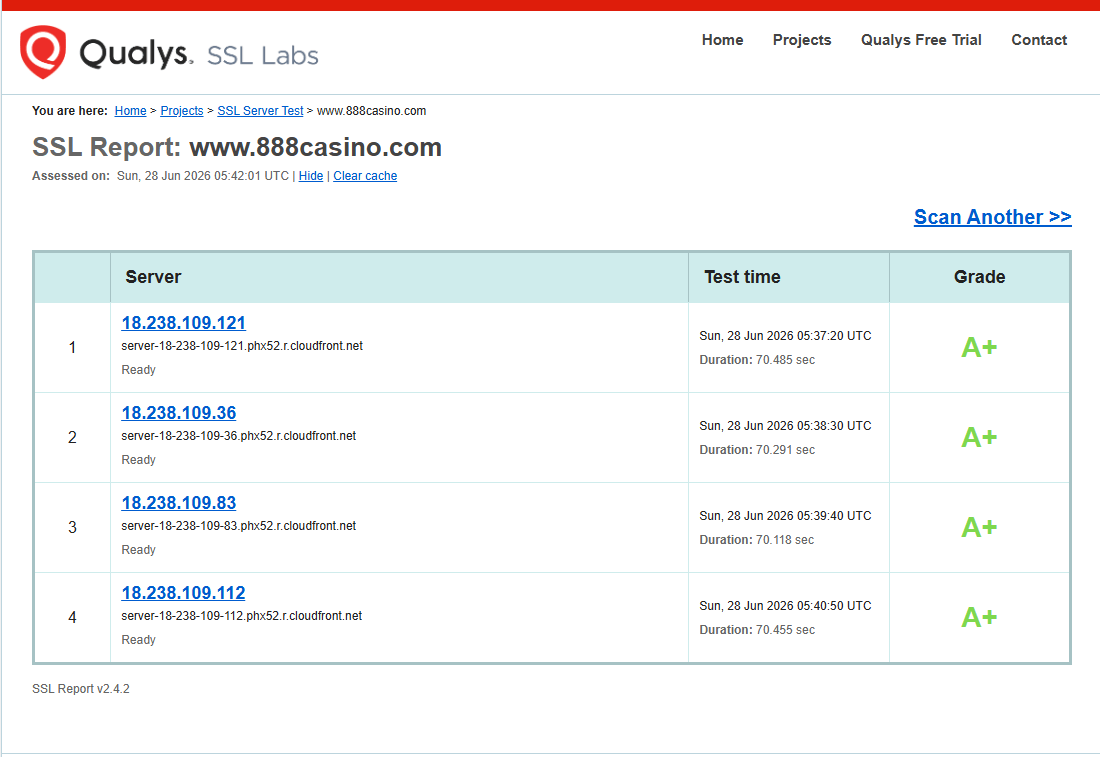Click test time Sun, 28 Jun 2026 05:37:20 UTC

tap(785, 336)
